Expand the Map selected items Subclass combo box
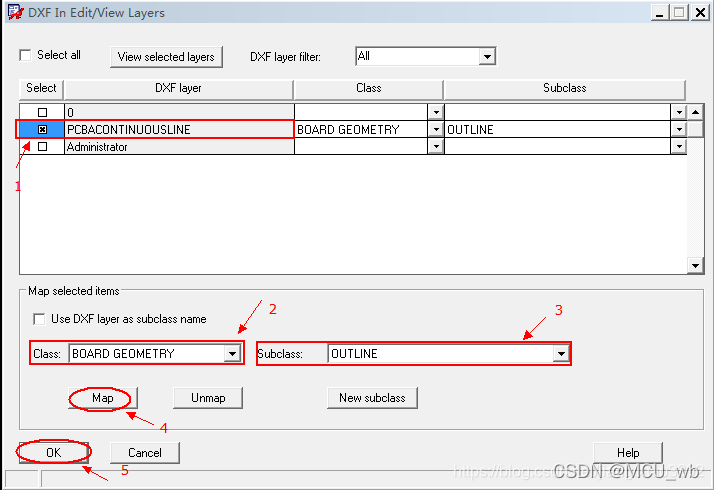714x490 pixels. coord(561,353)
